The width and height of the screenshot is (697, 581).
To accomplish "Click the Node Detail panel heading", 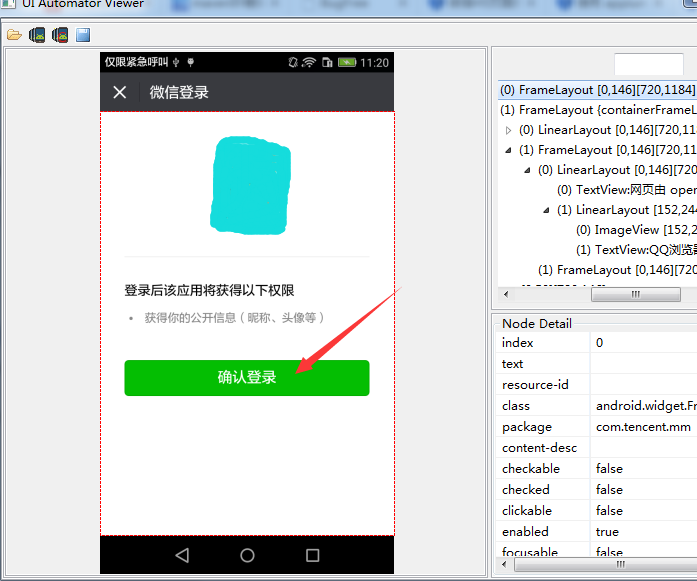I will tap(537, 324).
